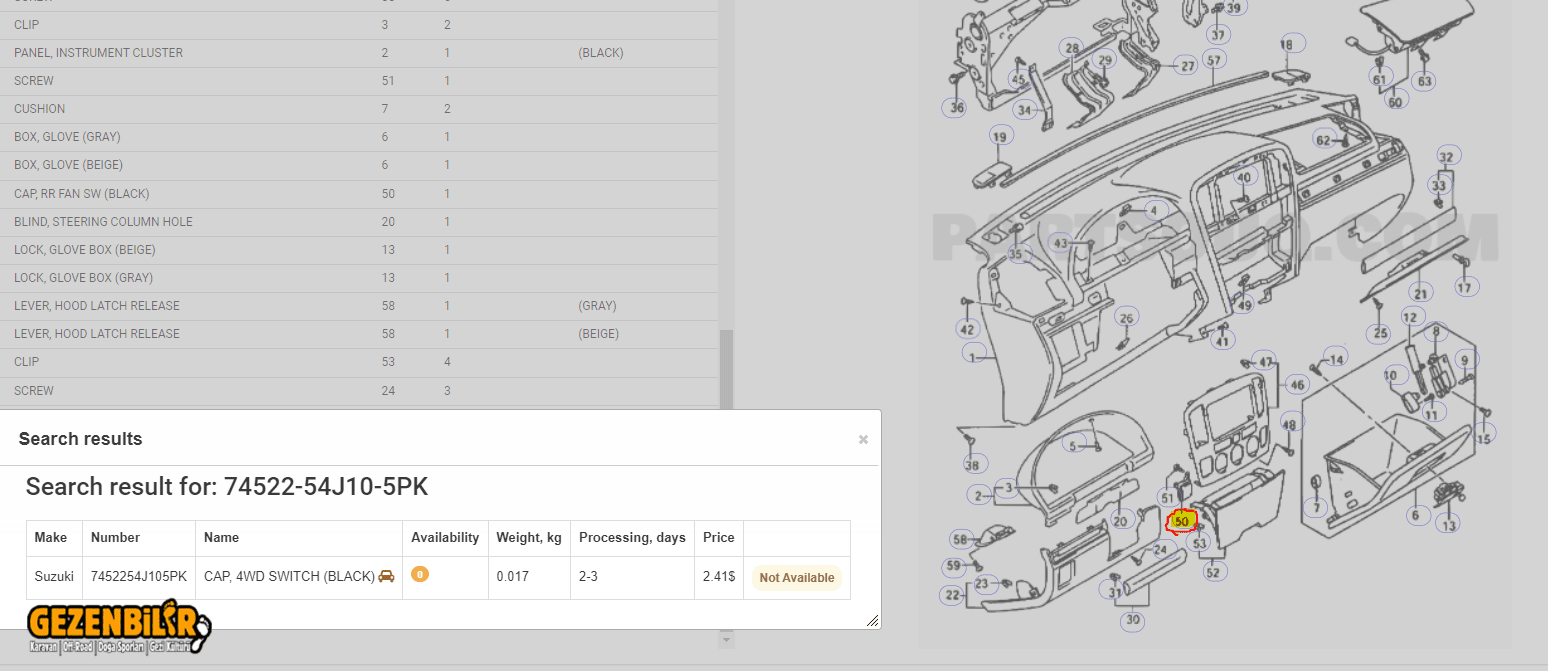Close the Search results popup
The image size is (1548, 671).
click(863, 439)
